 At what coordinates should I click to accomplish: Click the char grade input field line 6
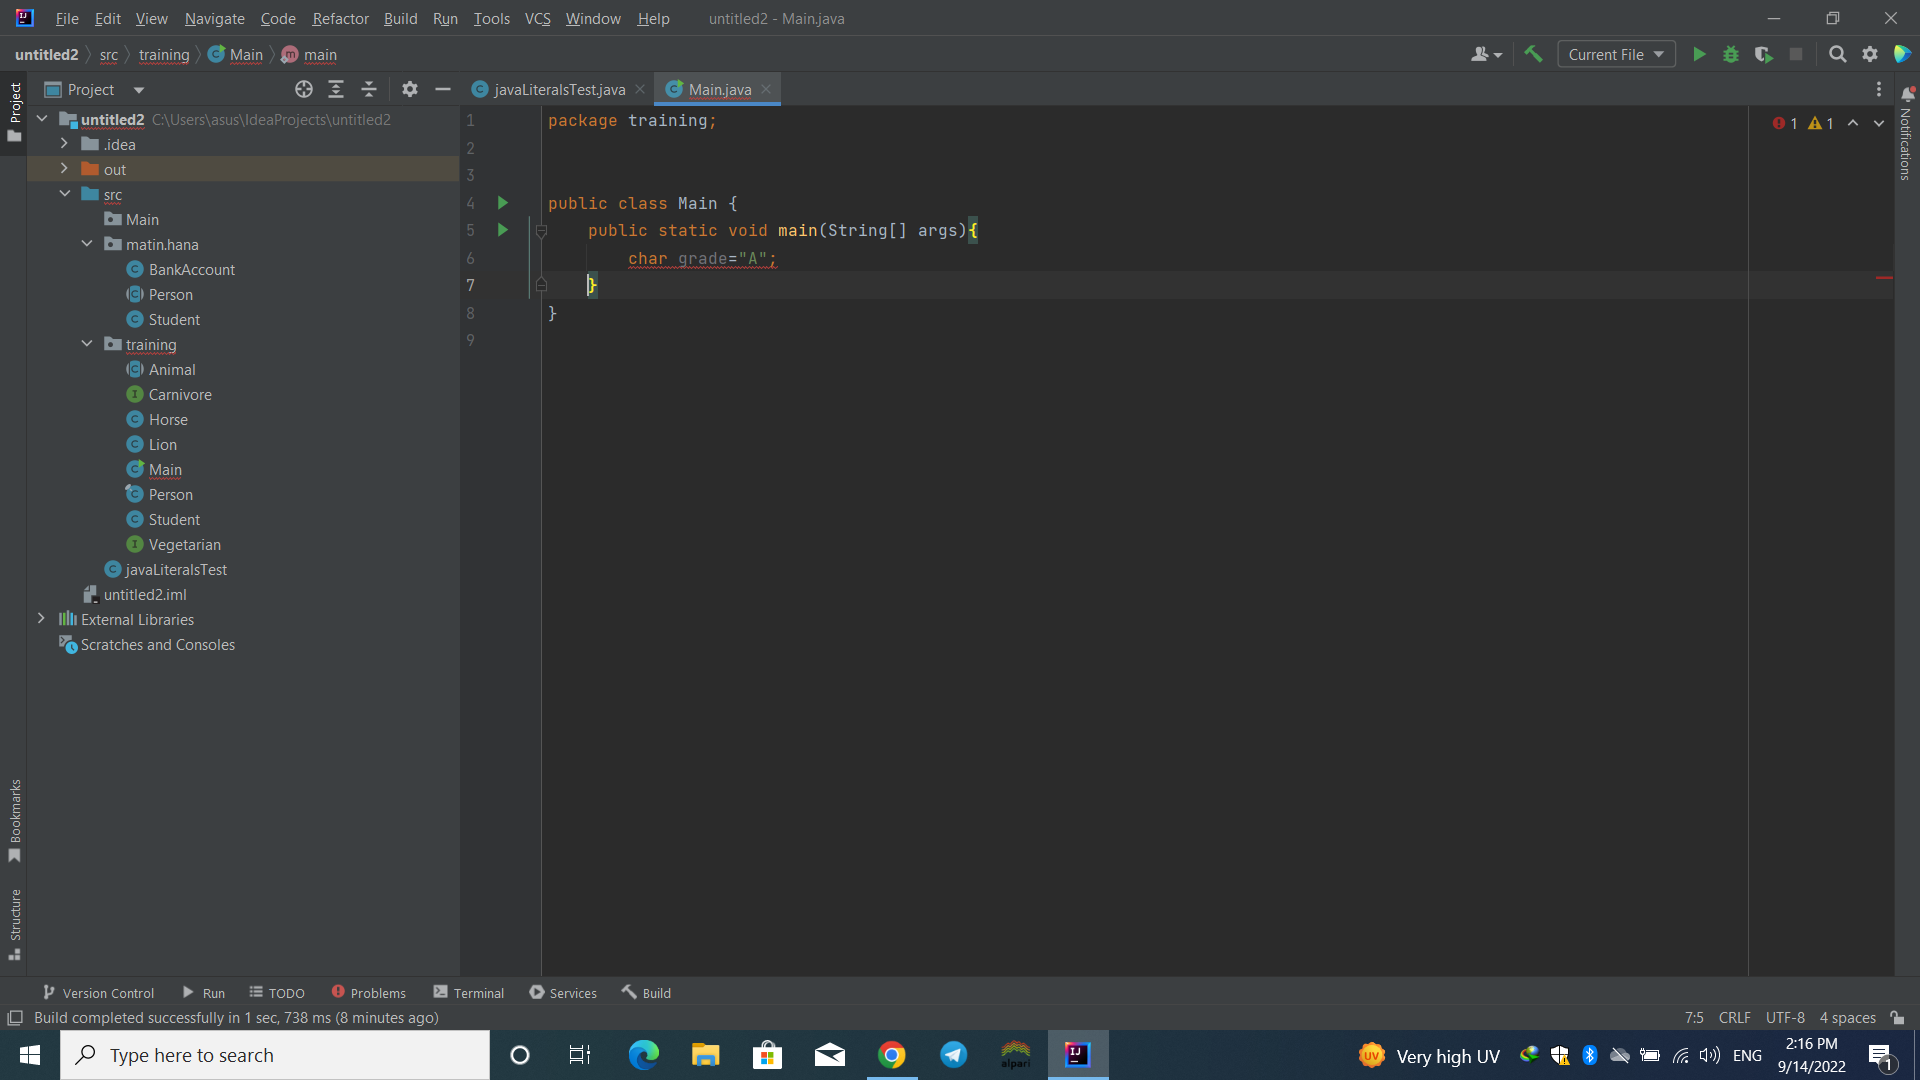pos(703,258)
